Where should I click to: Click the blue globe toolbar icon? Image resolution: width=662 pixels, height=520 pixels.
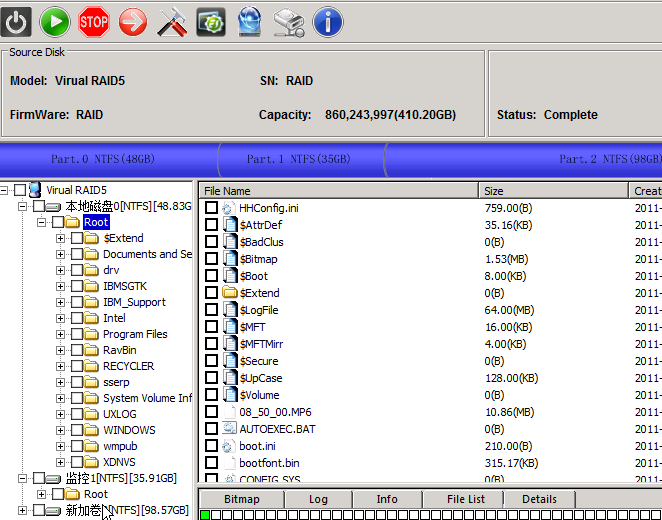pyautogui.click(x=250, y=22)
